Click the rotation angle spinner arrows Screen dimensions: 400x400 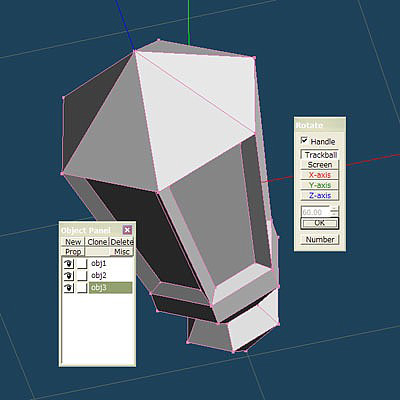click(334, 211)
